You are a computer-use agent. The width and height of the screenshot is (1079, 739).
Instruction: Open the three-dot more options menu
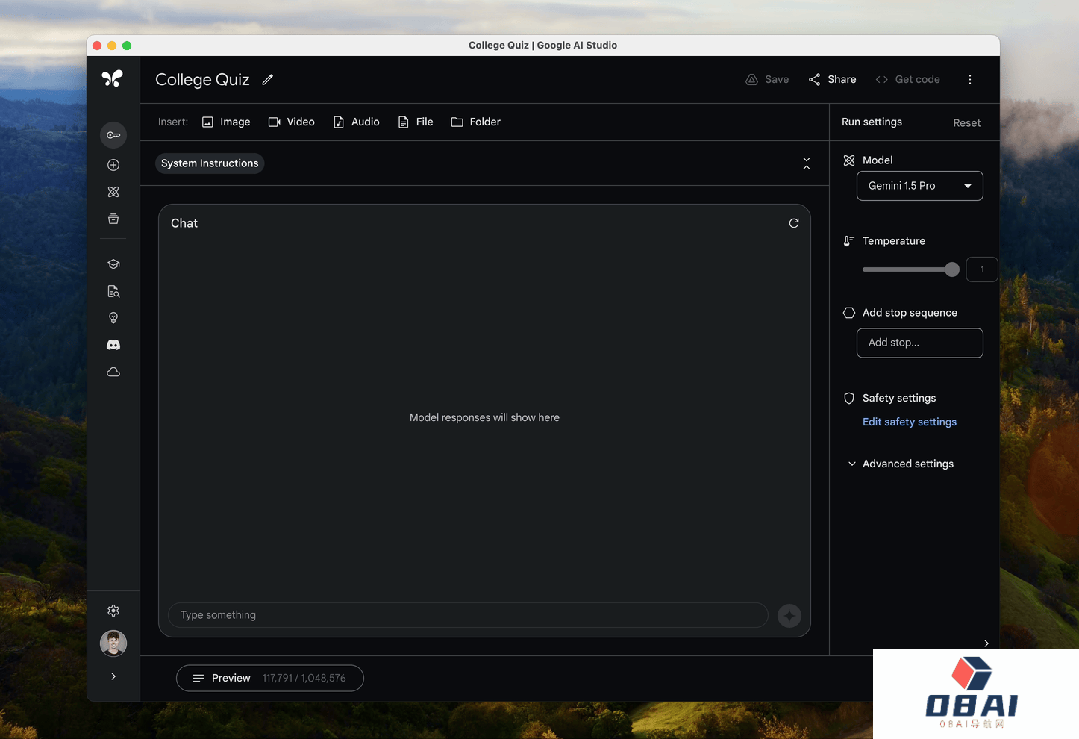coord(969,80)
